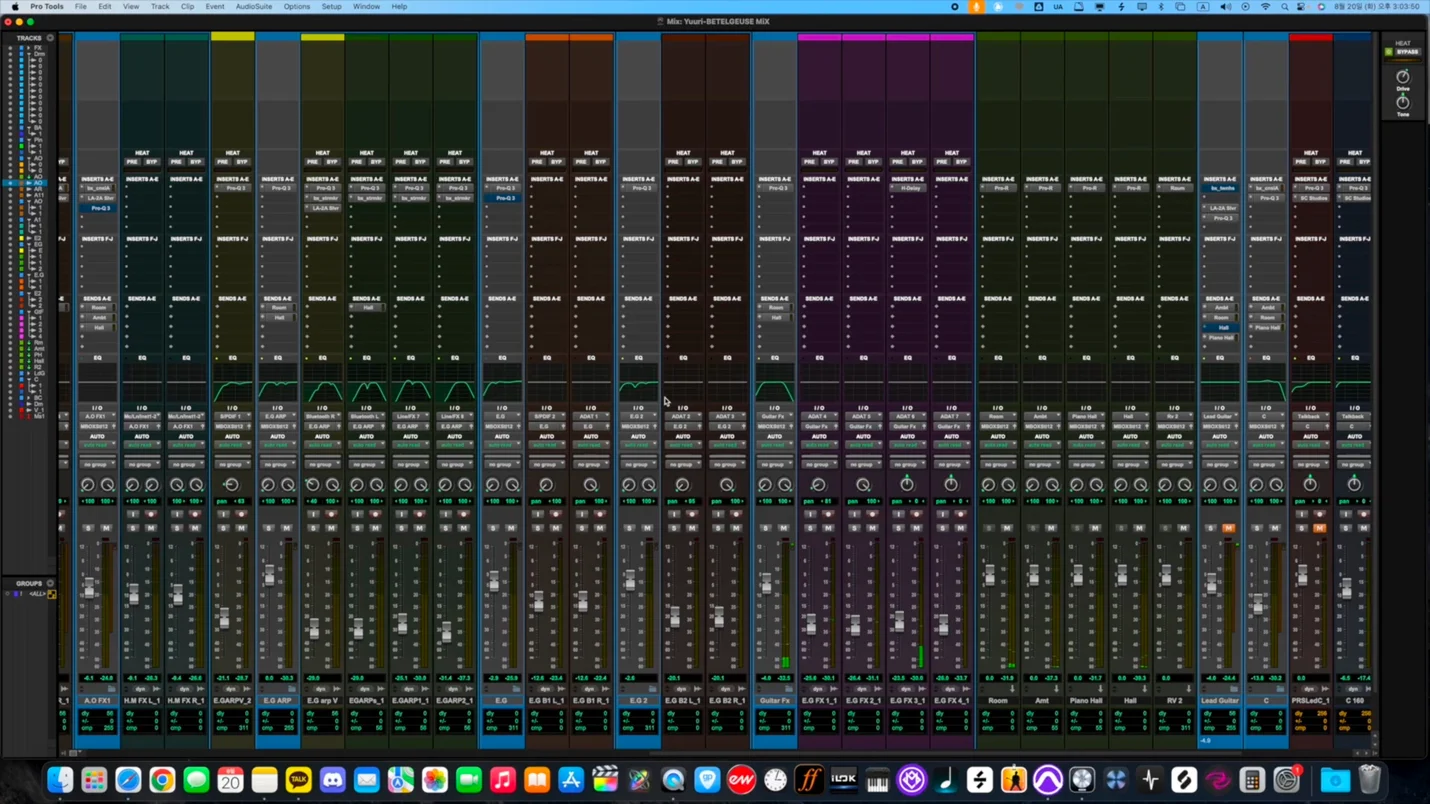Adjust the E.G FX 3_1 pan knob
This screenshot has width=1430, height=804.
point(908,485)
